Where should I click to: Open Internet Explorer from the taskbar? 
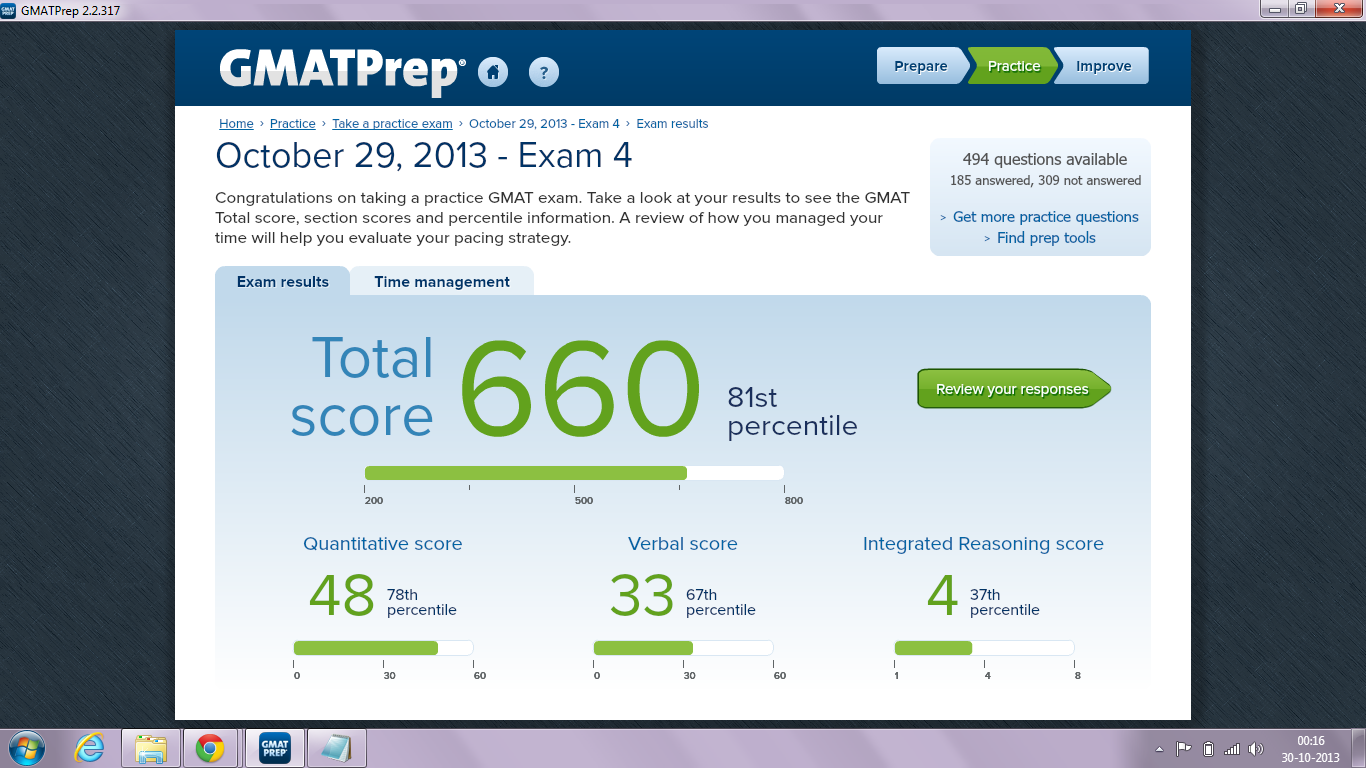point(88,747)
